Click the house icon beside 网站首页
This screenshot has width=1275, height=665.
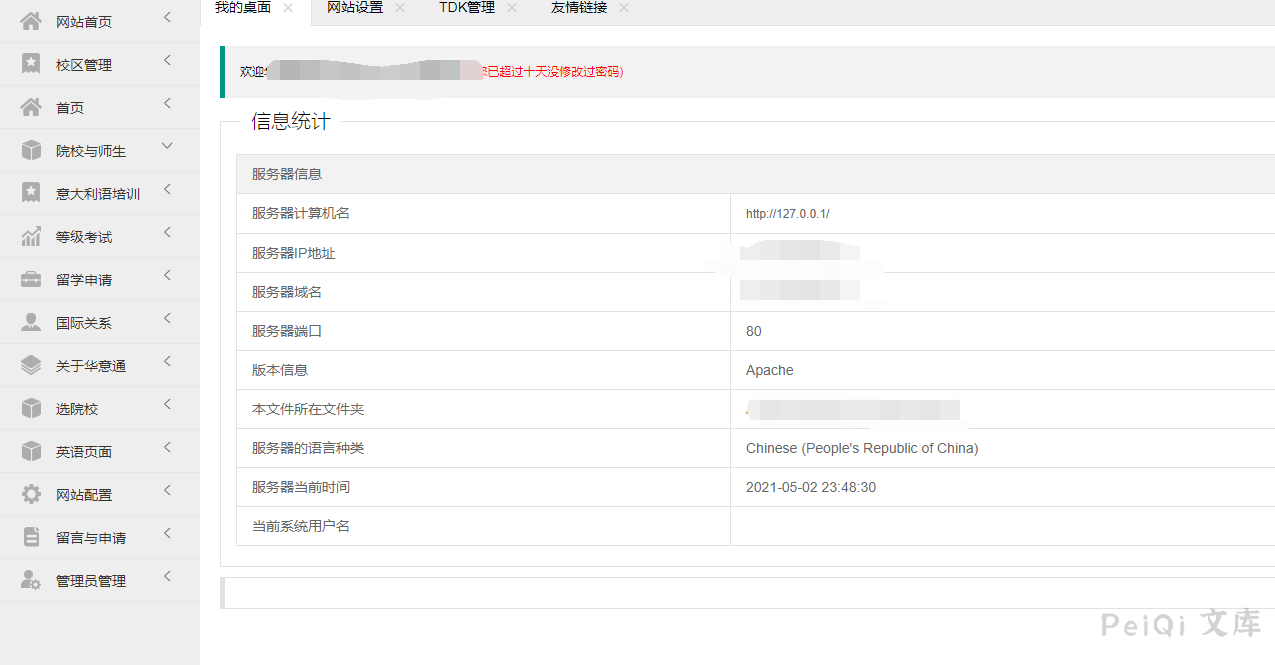coord(31,21)
